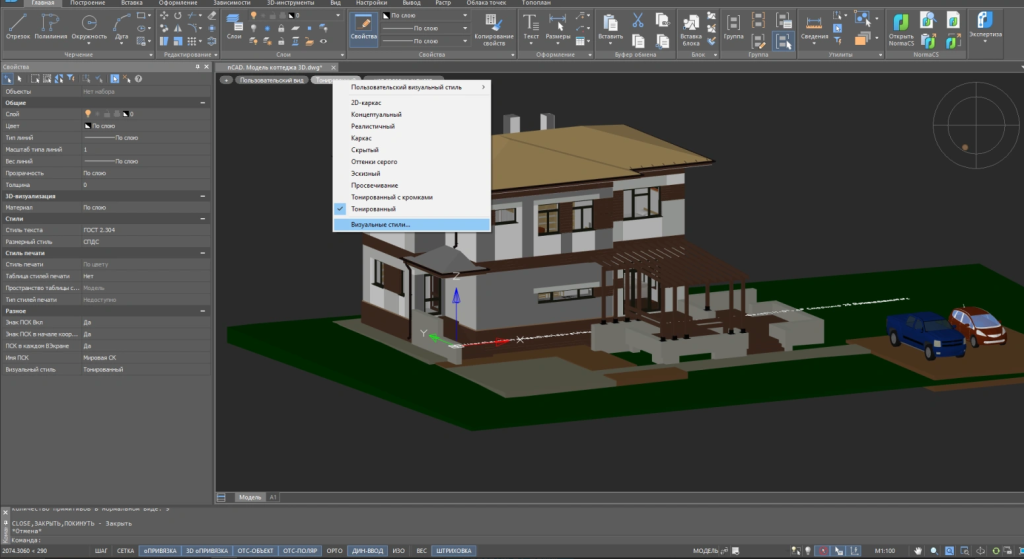Open the Слои layers manager
Screen dimensions: 1024x559
[235, 27]
